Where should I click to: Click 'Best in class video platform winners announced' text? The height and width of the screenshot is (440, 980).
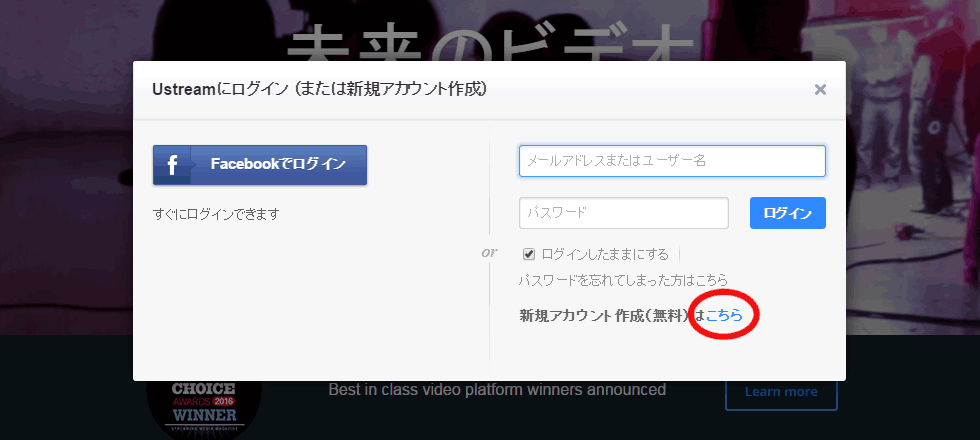pyautogui.click(x=497, y=390)
